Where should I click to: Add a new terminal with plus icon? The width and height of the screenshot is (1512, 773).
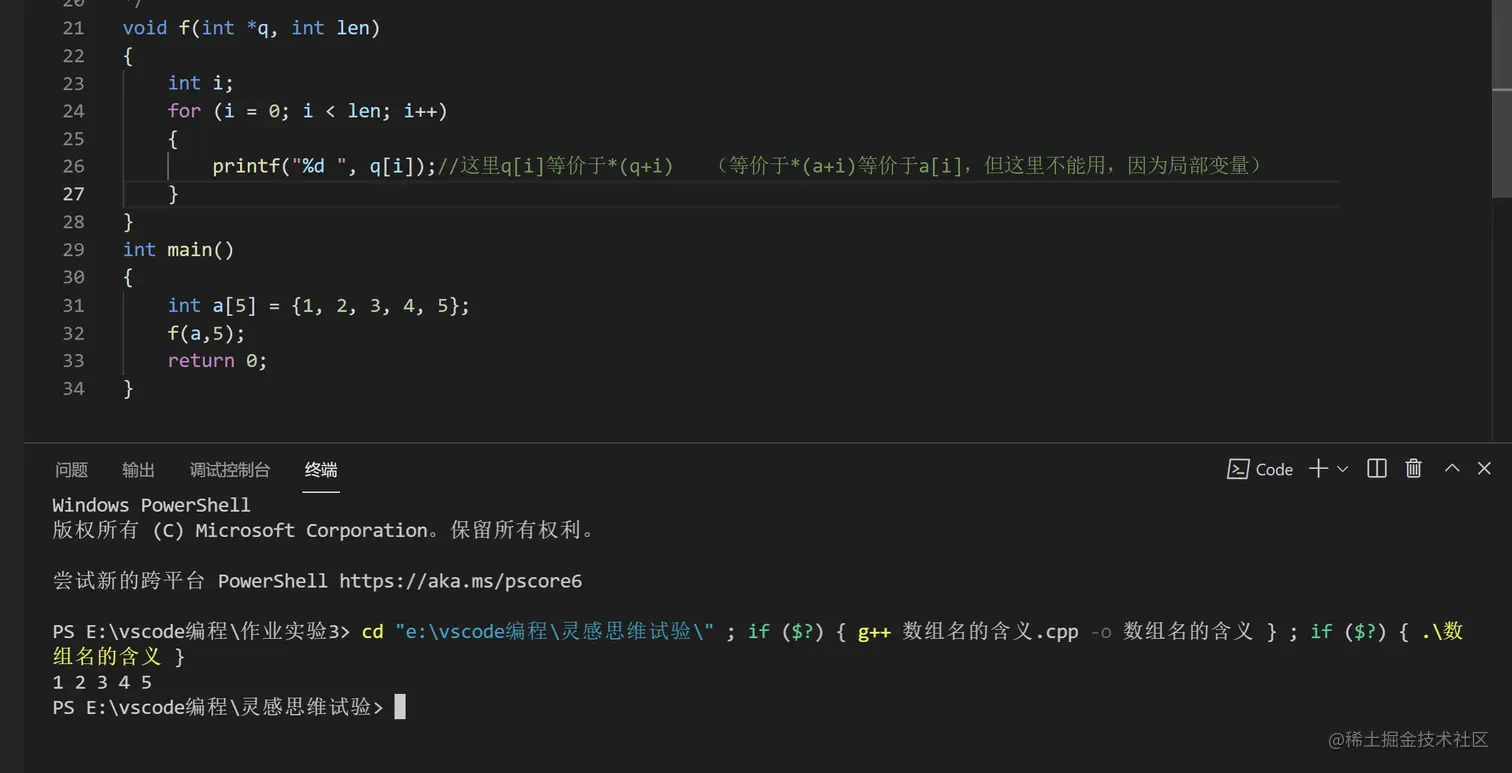(x=1319, y=469)
